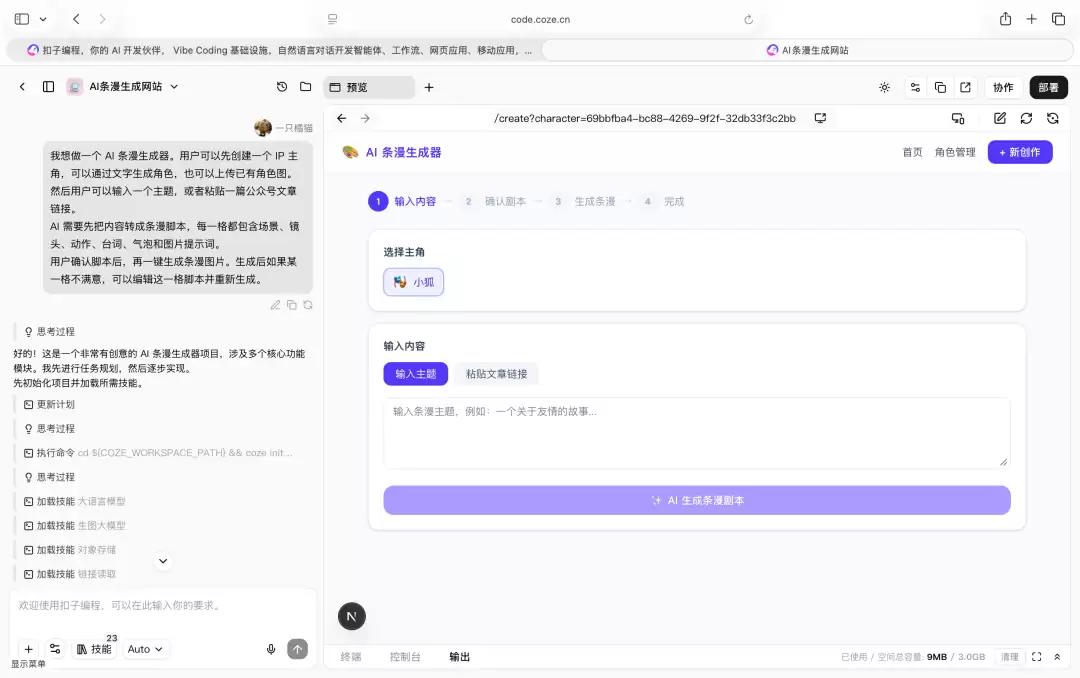Viewport: 1080px width, 678px height.
Task: Open the Auto model dropdown
Action: click(x=145, y=649)
